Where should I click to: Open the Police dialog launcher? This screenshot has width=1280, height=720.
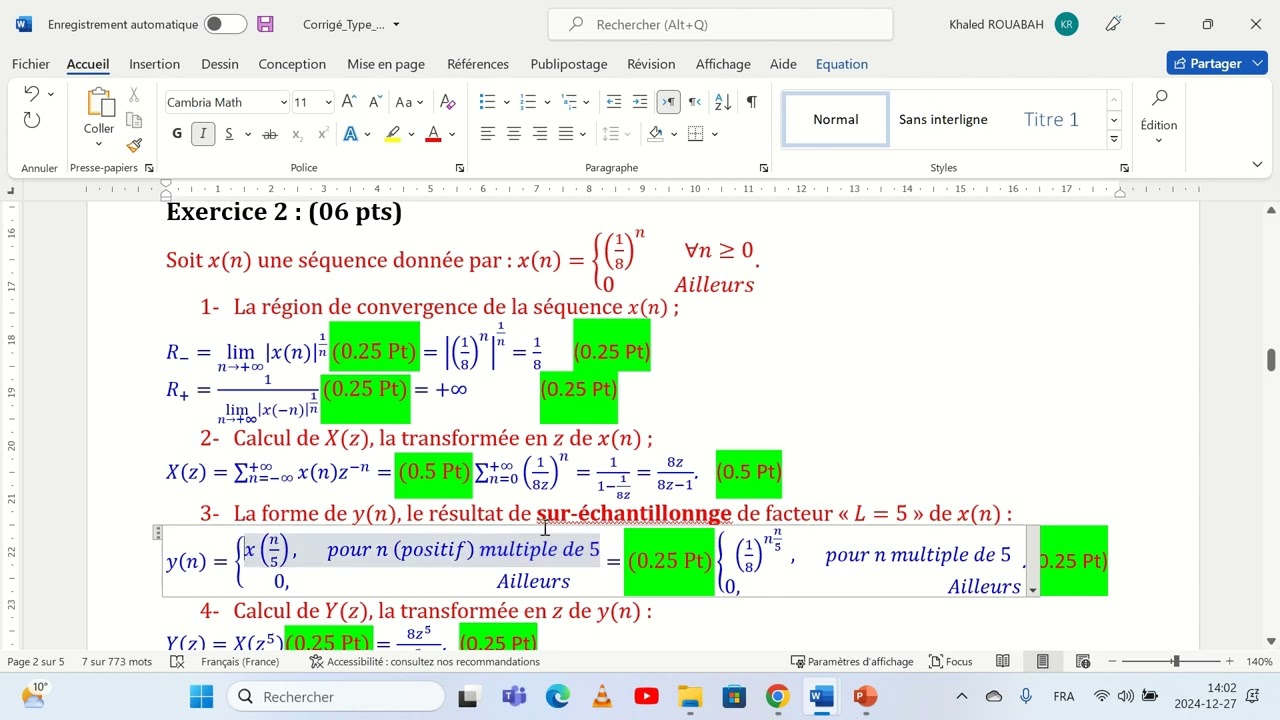coord(460,168)
